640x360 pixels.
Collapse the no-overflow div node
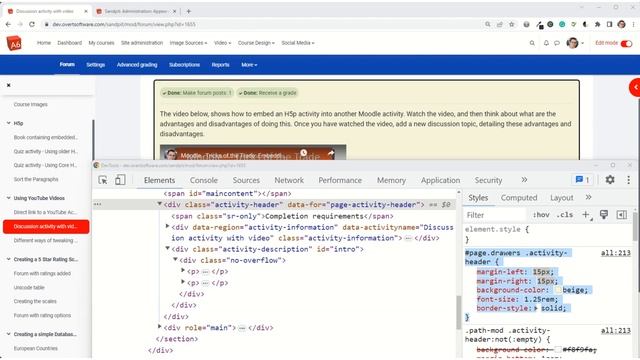(175, 259)
